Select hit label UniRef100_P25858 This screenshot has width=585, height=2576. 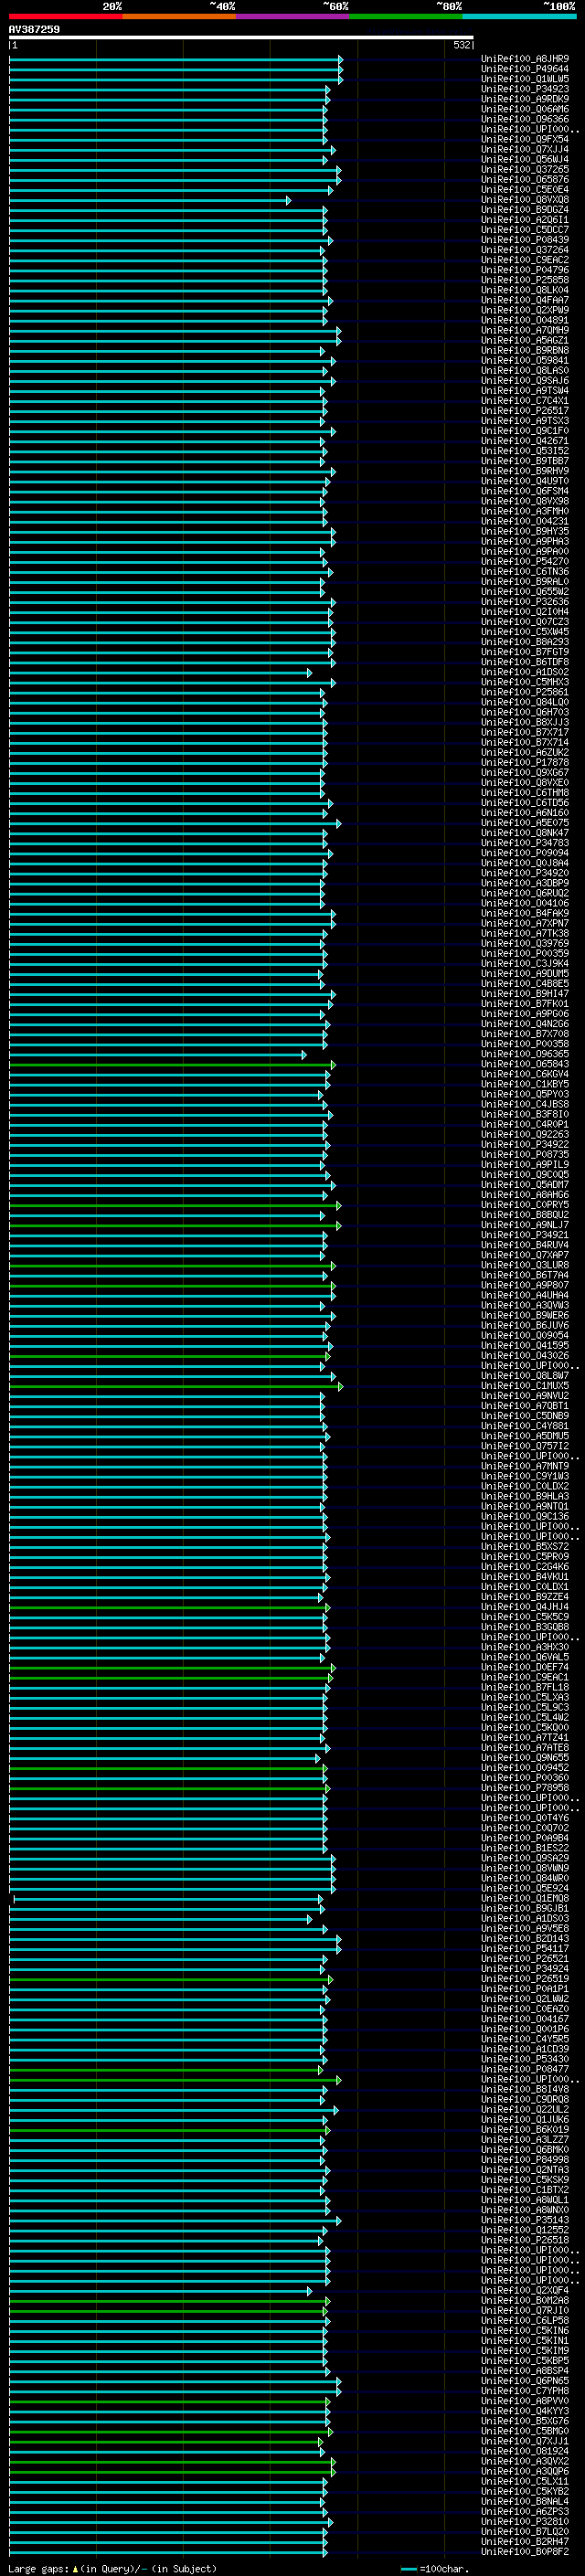click(525, 280)
